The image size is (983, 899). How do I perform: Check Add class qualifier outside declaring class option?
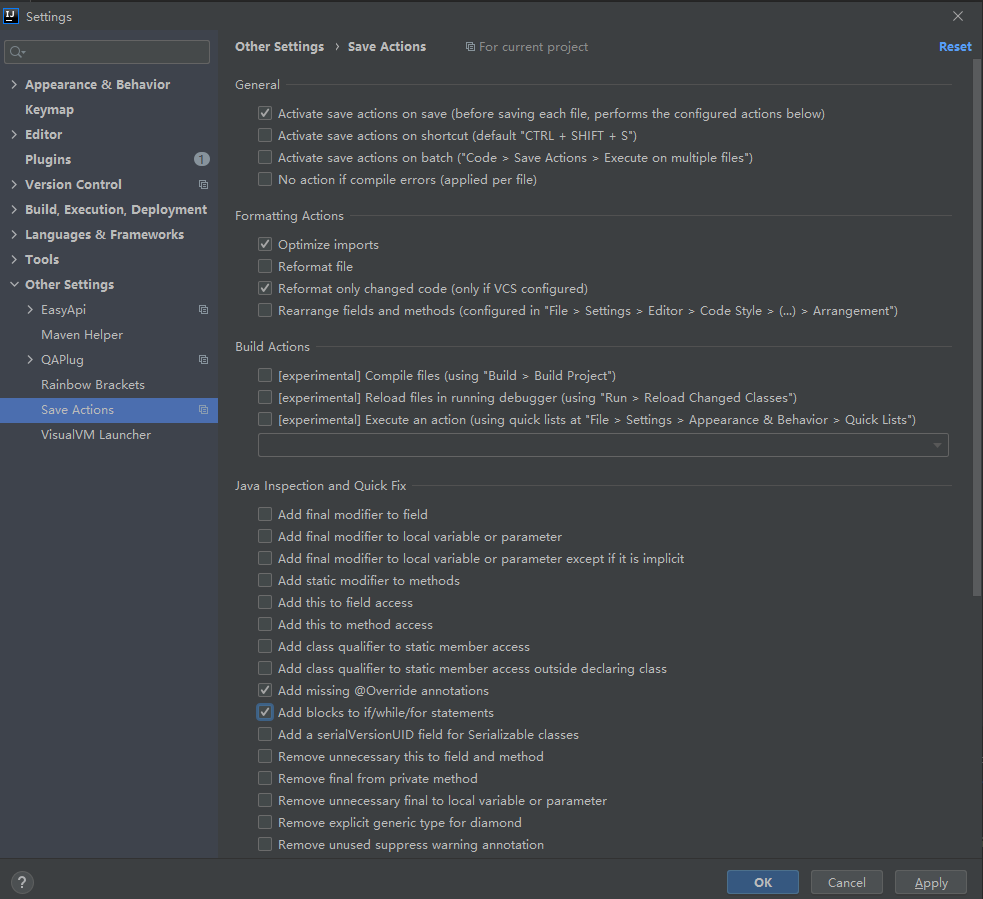[265, 668]
